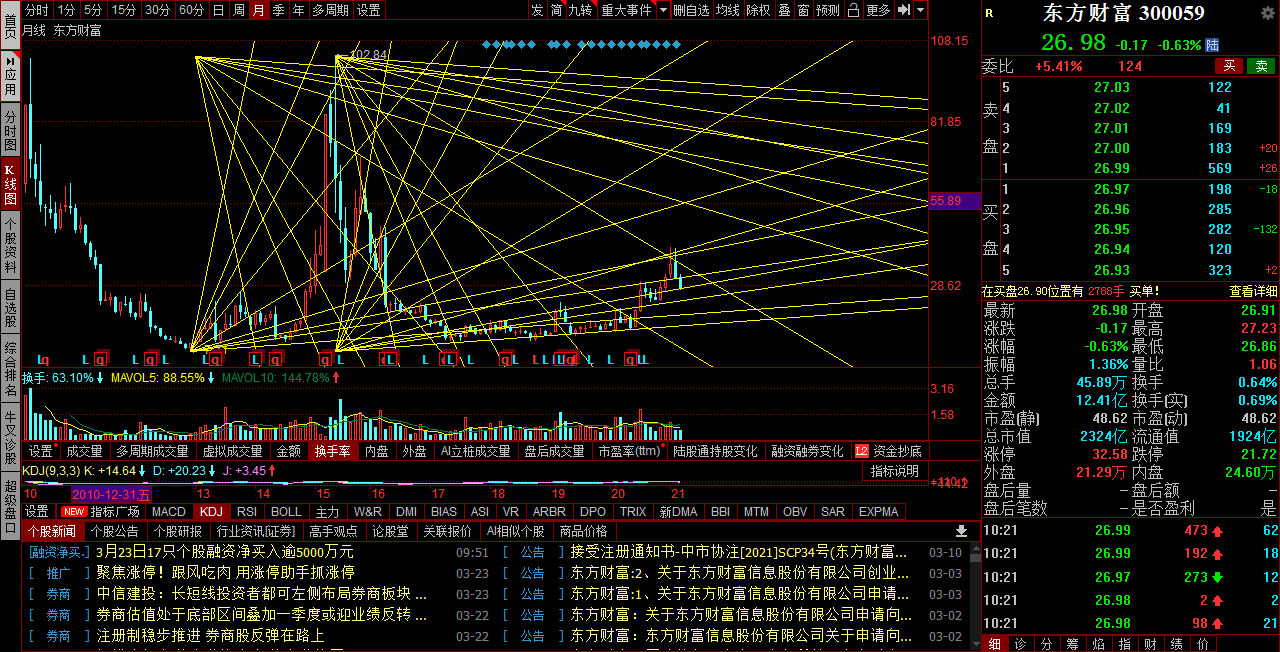Click 删自选 to remove from watchlist
Screen dimensions: 1280x652
coord(691,10)
